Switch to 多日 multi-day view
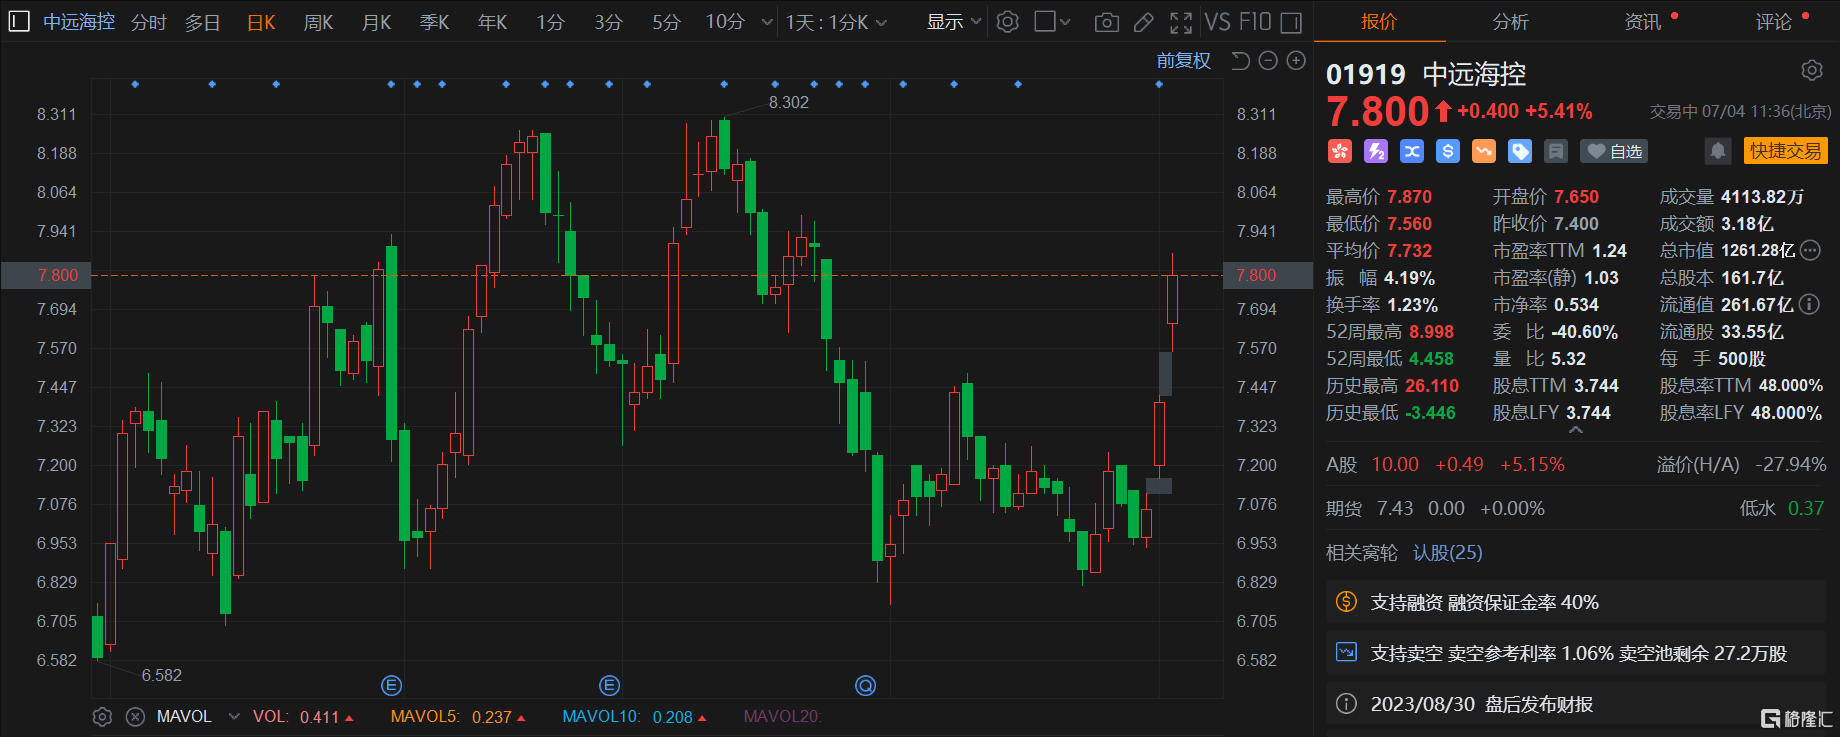The image size is (1840, 737). (x=203, y=22)
